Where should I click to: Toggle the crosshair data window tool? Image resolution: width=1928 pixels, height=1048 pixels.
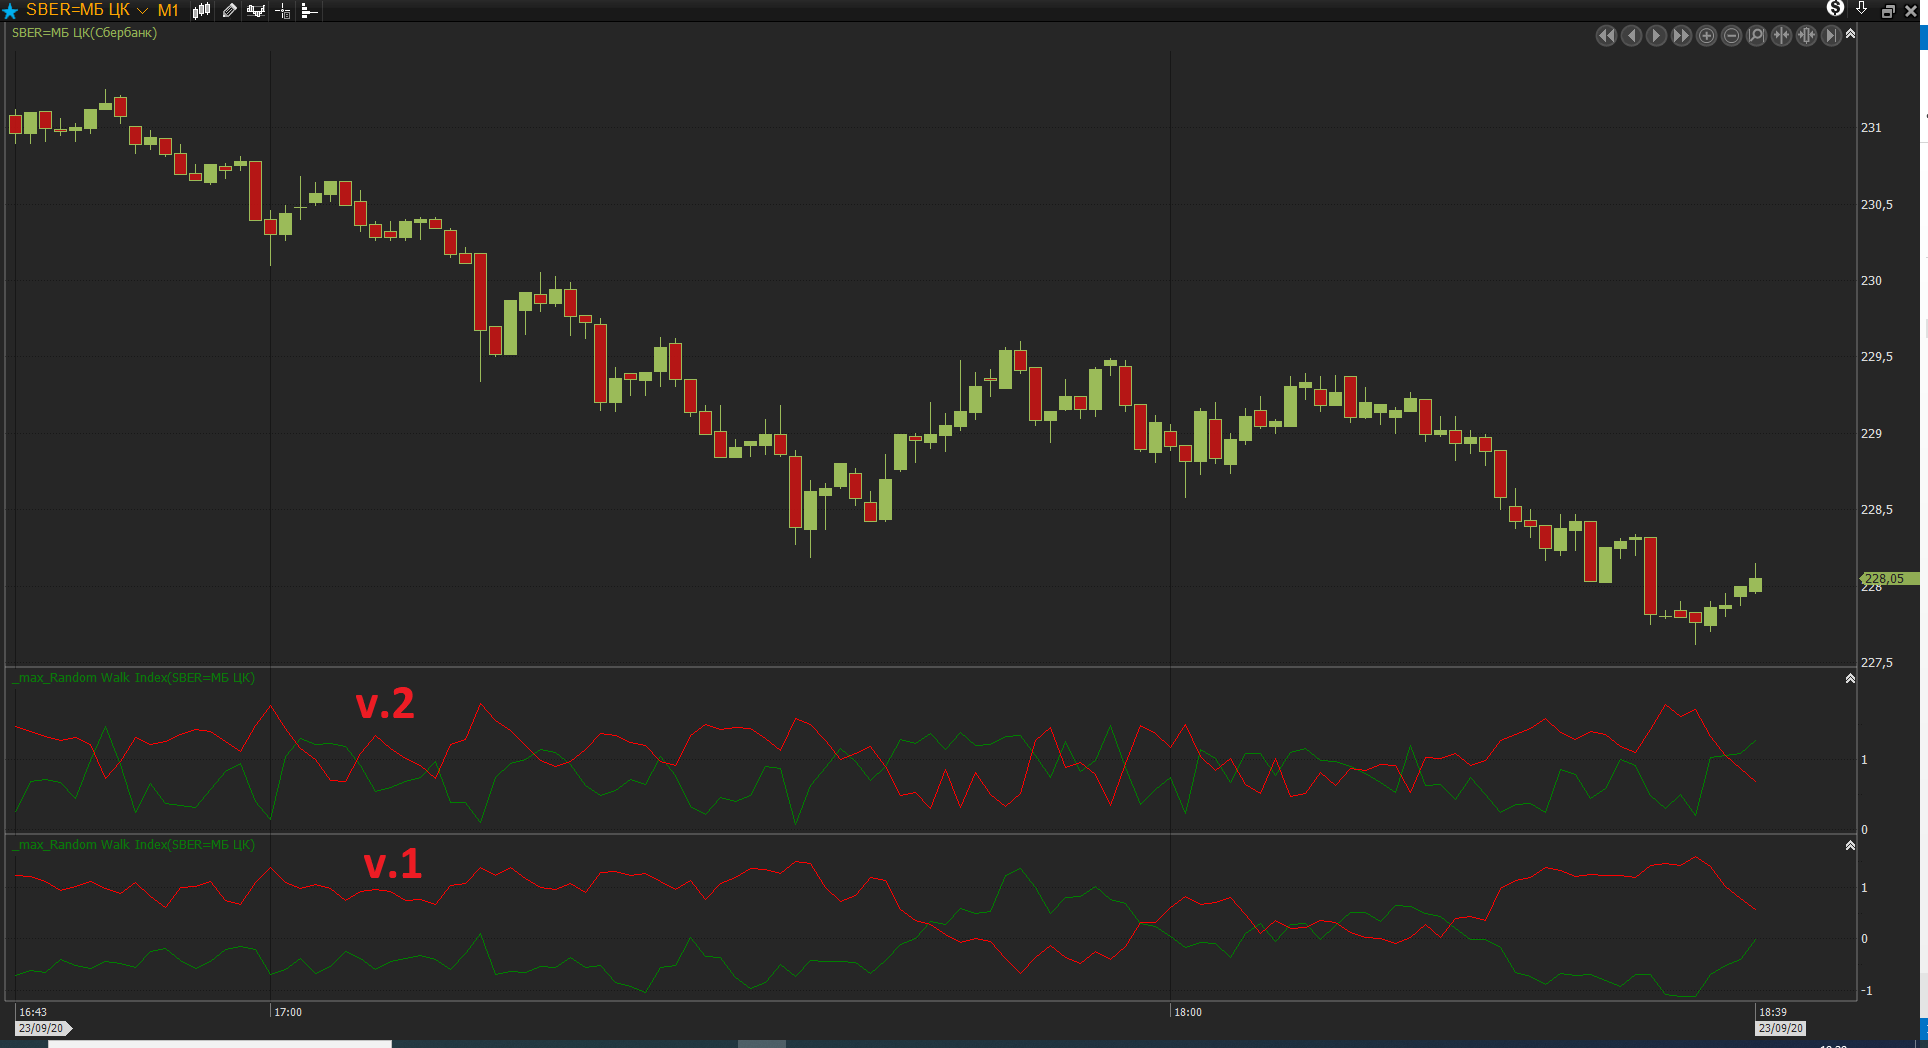(x=283, y=11)
